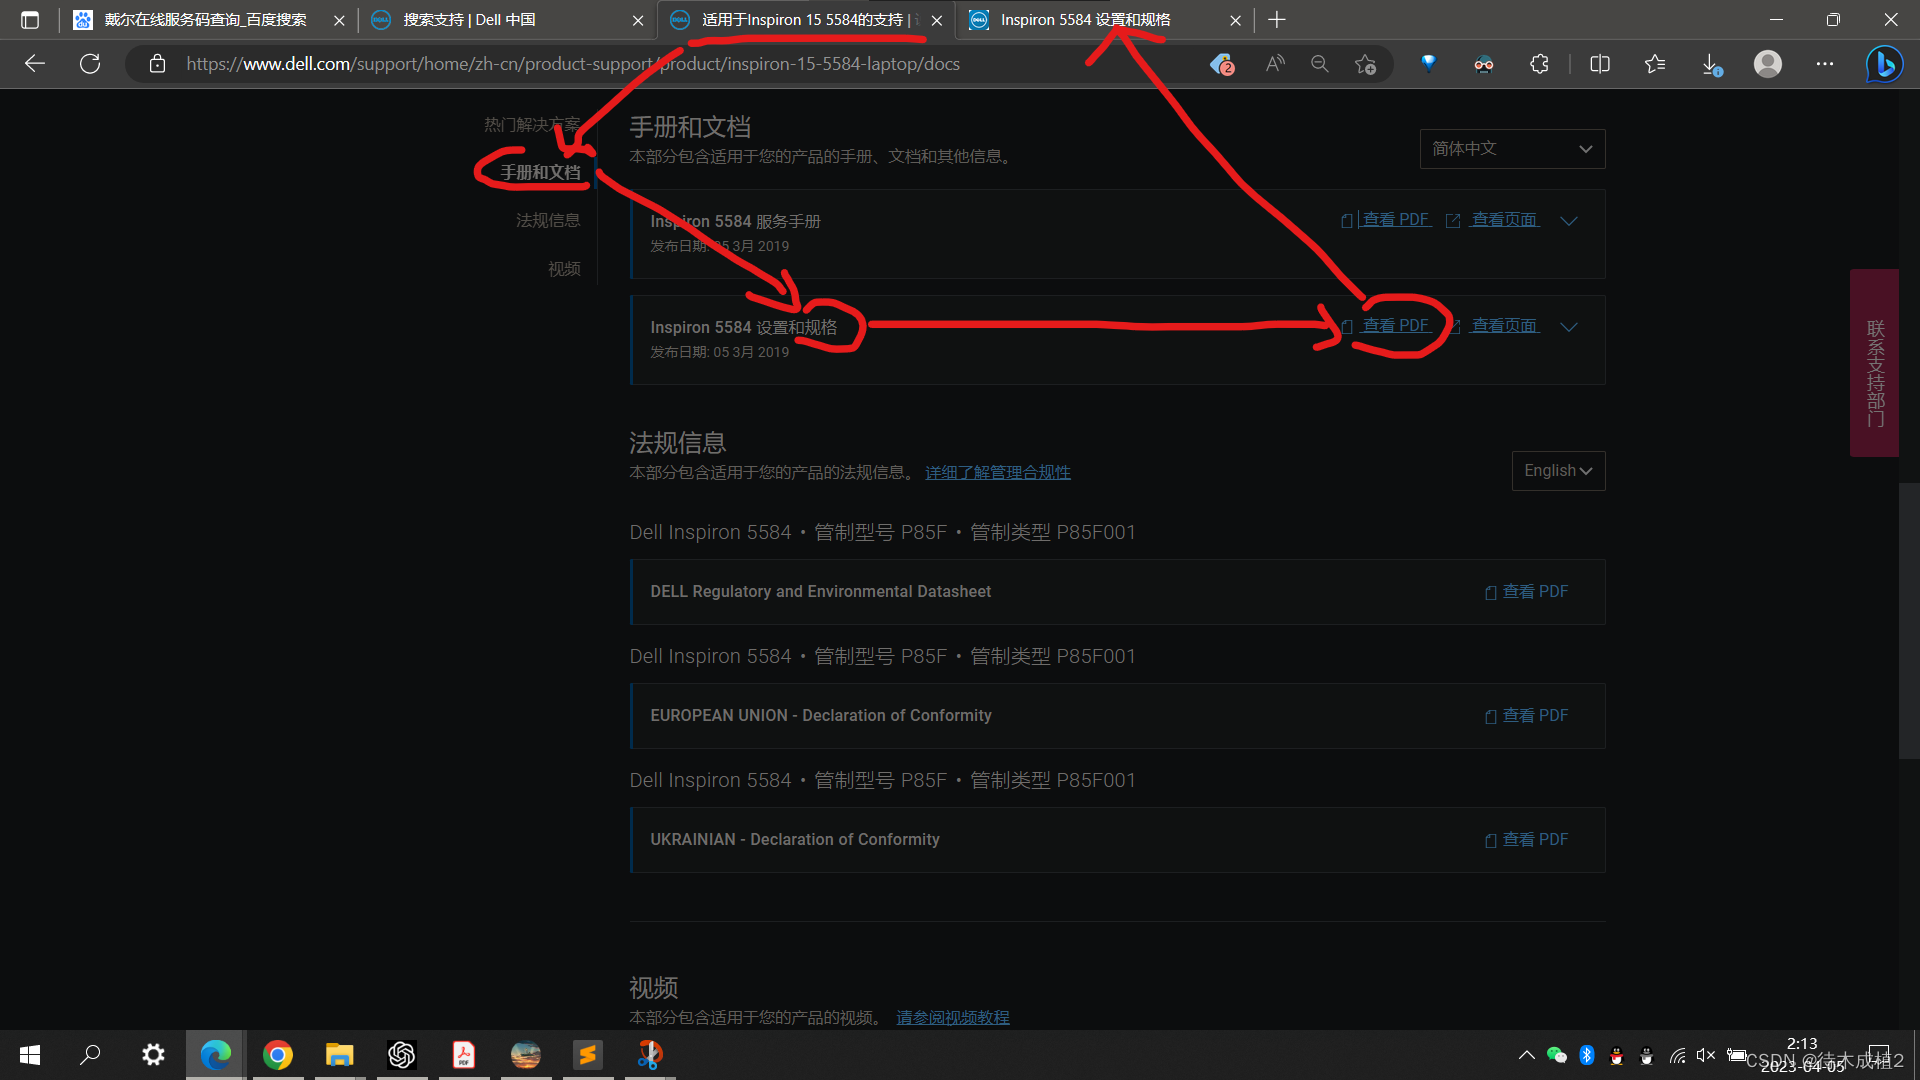Launch Google Chrome from taskbar
Image resolution: width=1920 pixels, height=1080 pixels.
tap(278, 1054)
